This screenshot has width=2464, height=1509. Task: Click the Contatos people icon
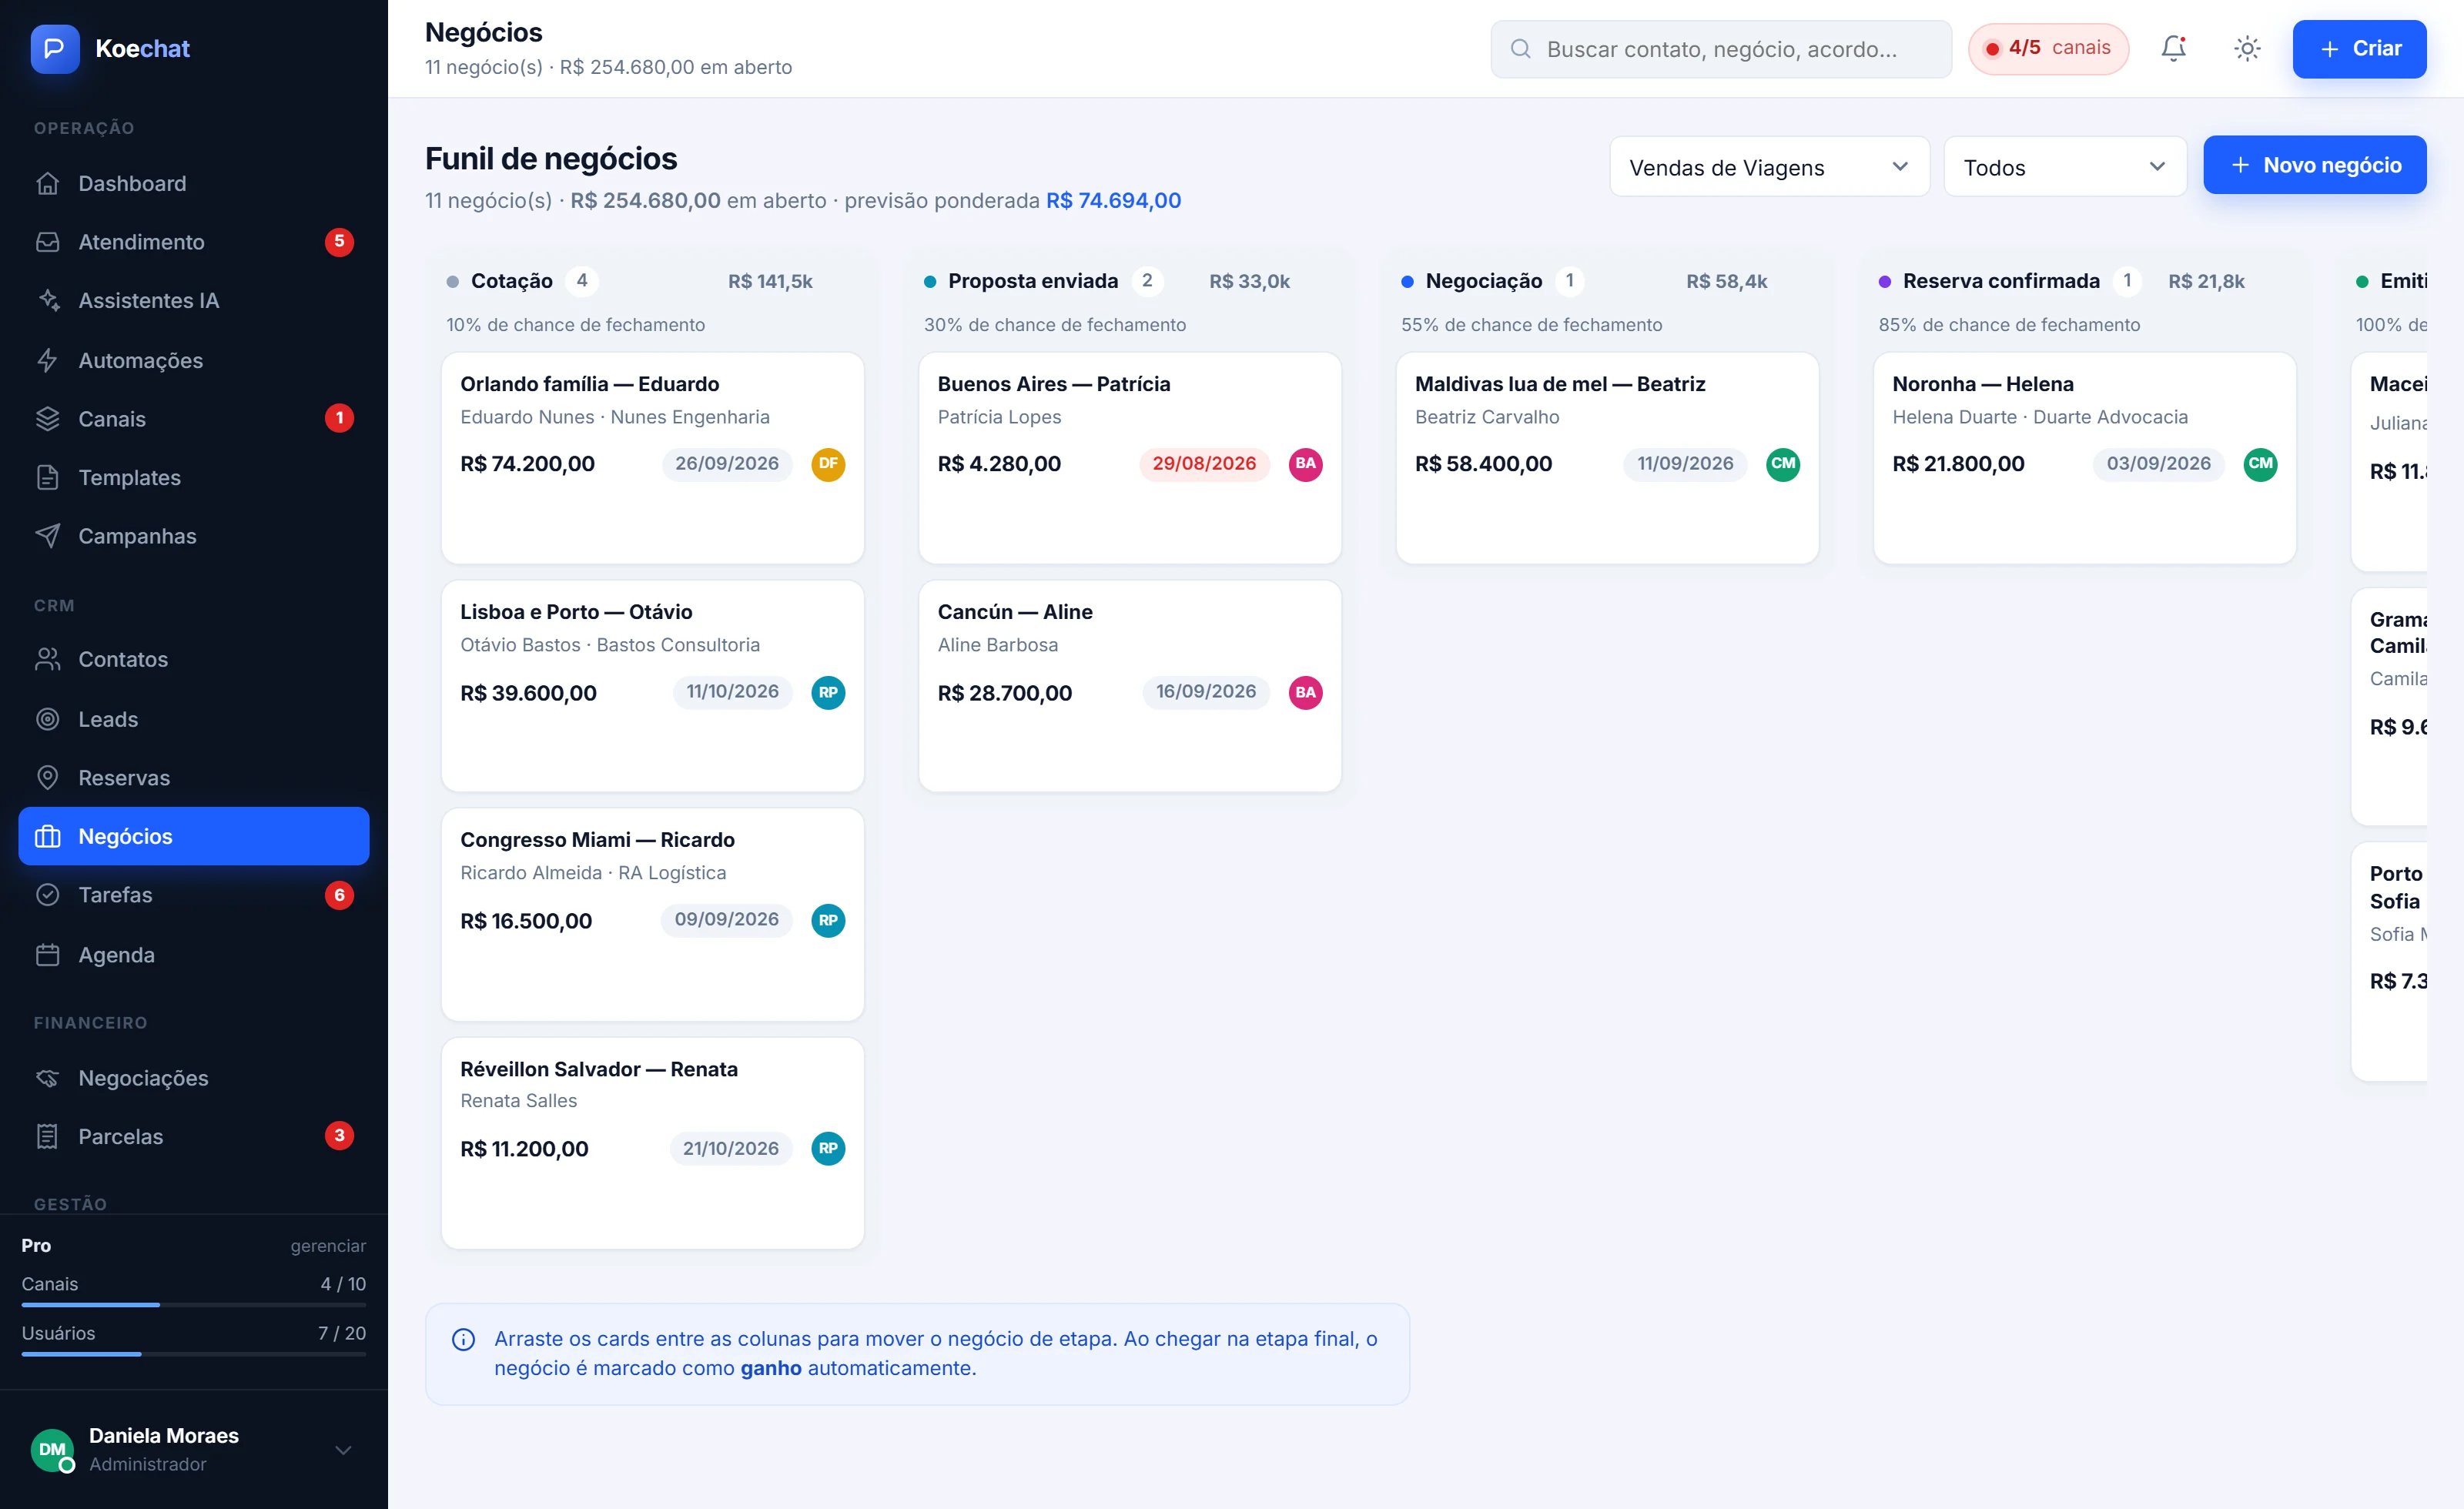tap(47, 659)
